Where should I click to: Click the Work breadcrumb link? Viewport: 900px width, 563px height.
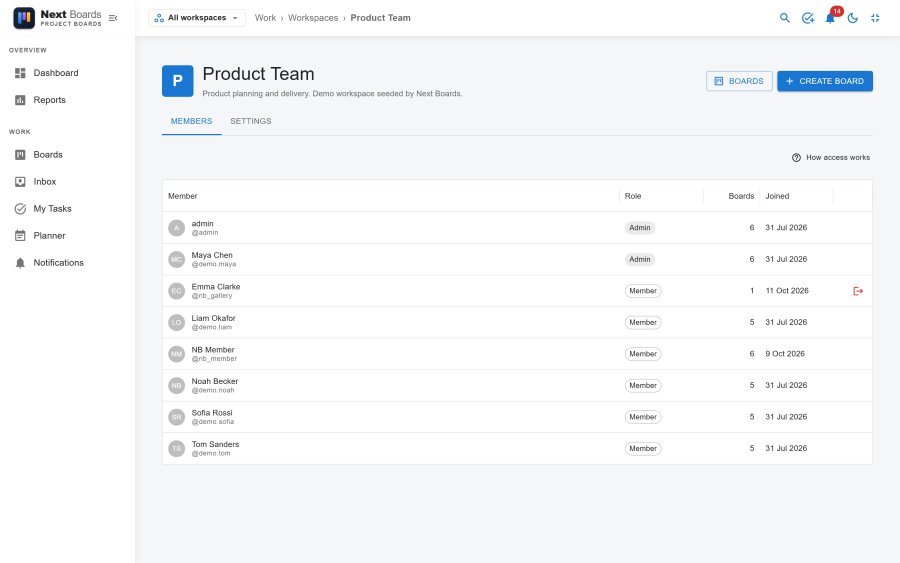[265, 18]
